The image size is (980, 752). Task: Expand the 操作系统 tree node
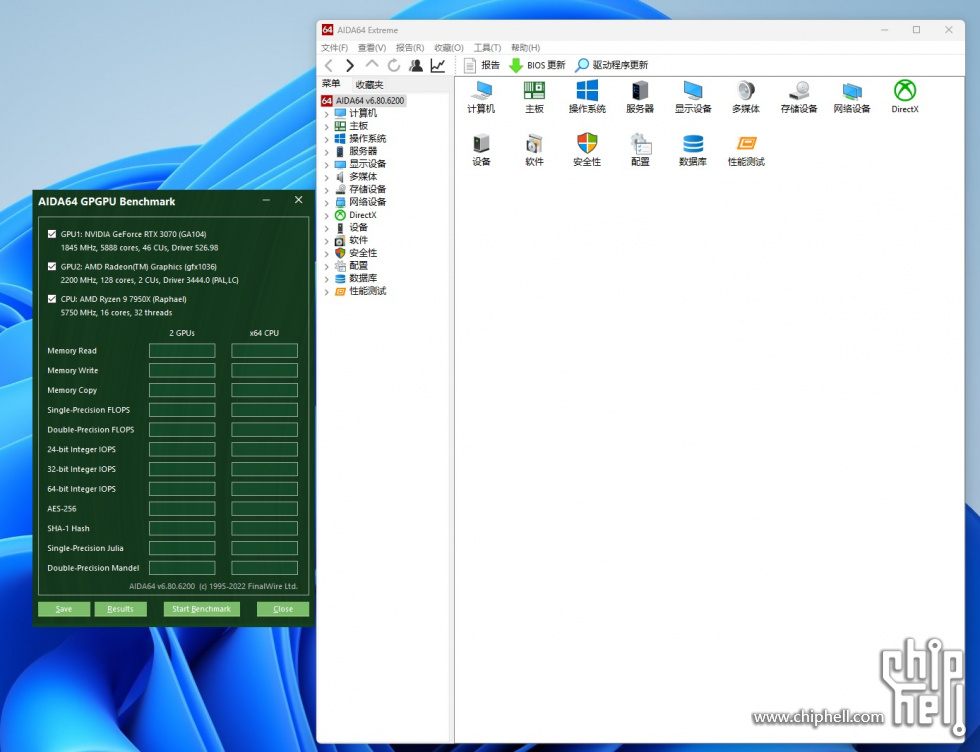(326, 139)
